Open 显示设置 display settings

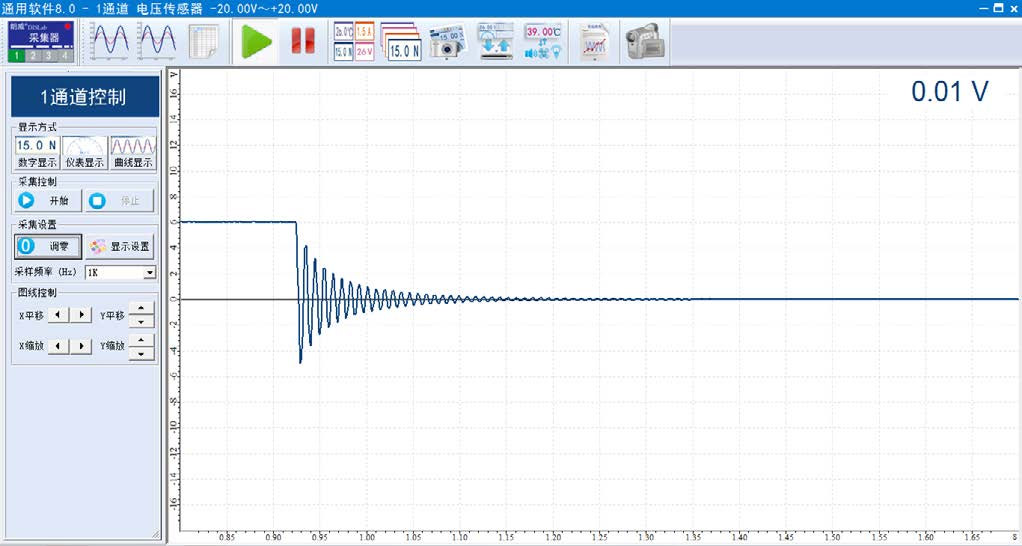[x=119, y=246]
